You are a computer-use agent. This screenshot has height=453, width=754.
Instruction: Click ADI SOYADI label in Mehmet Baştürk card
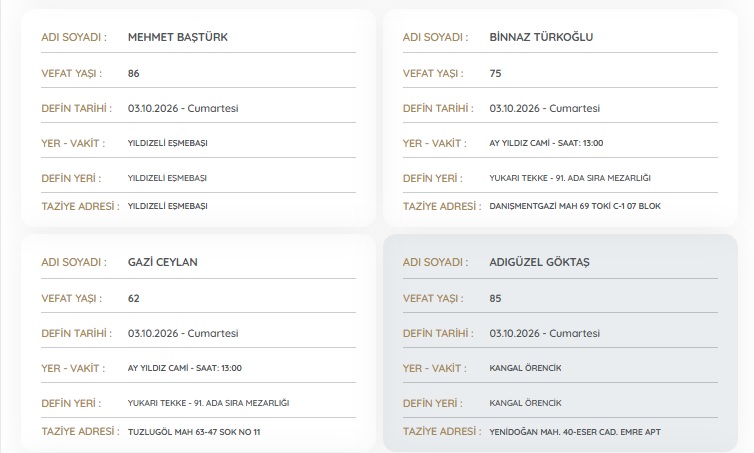pyautogui.click(x=74, y=37)
